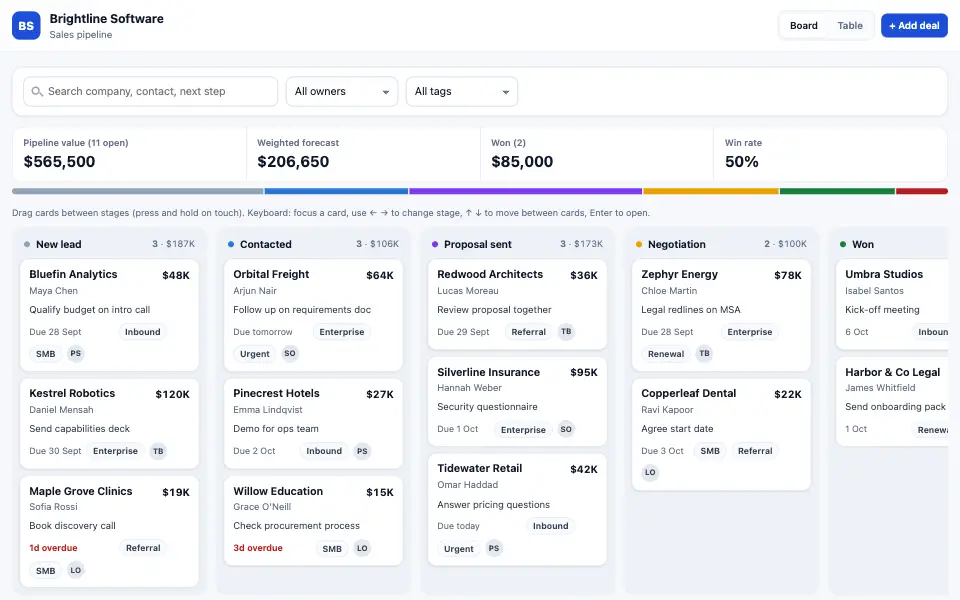Click the $120K amount on Kestrel Robotics
The image size is (960, 600).
[172, 394]
